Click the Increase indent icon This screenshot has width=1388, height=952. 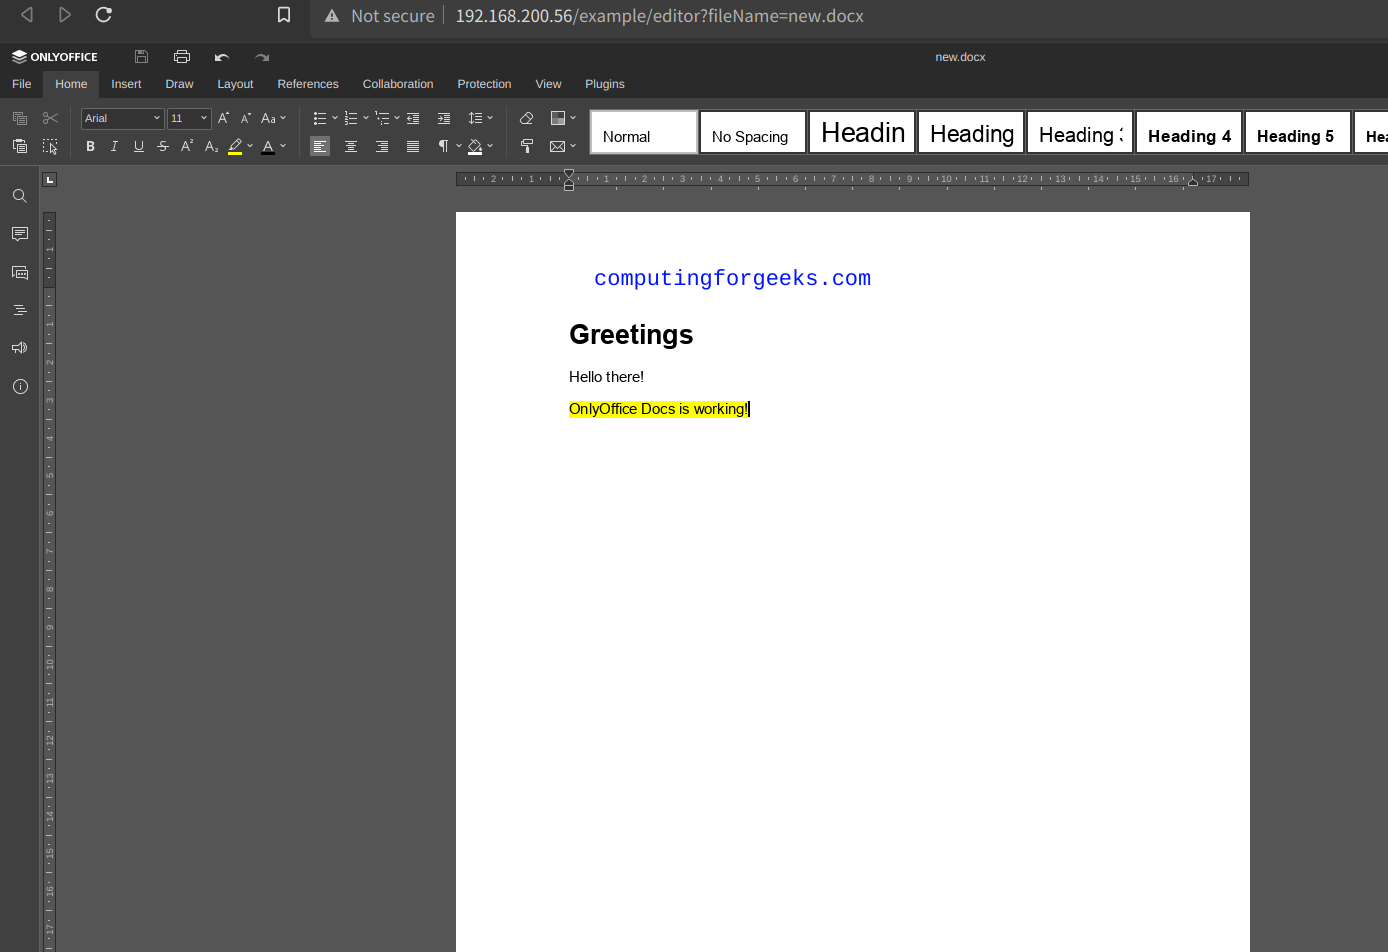click(444, 118)
